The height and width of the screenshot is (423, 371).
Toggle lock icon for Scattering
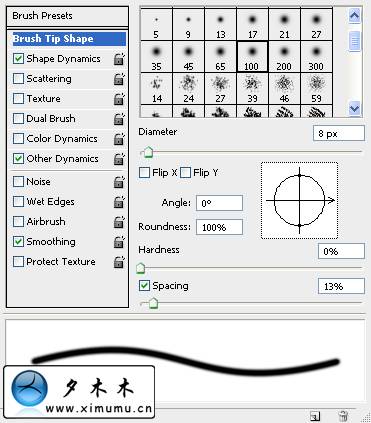click(119, 79)
